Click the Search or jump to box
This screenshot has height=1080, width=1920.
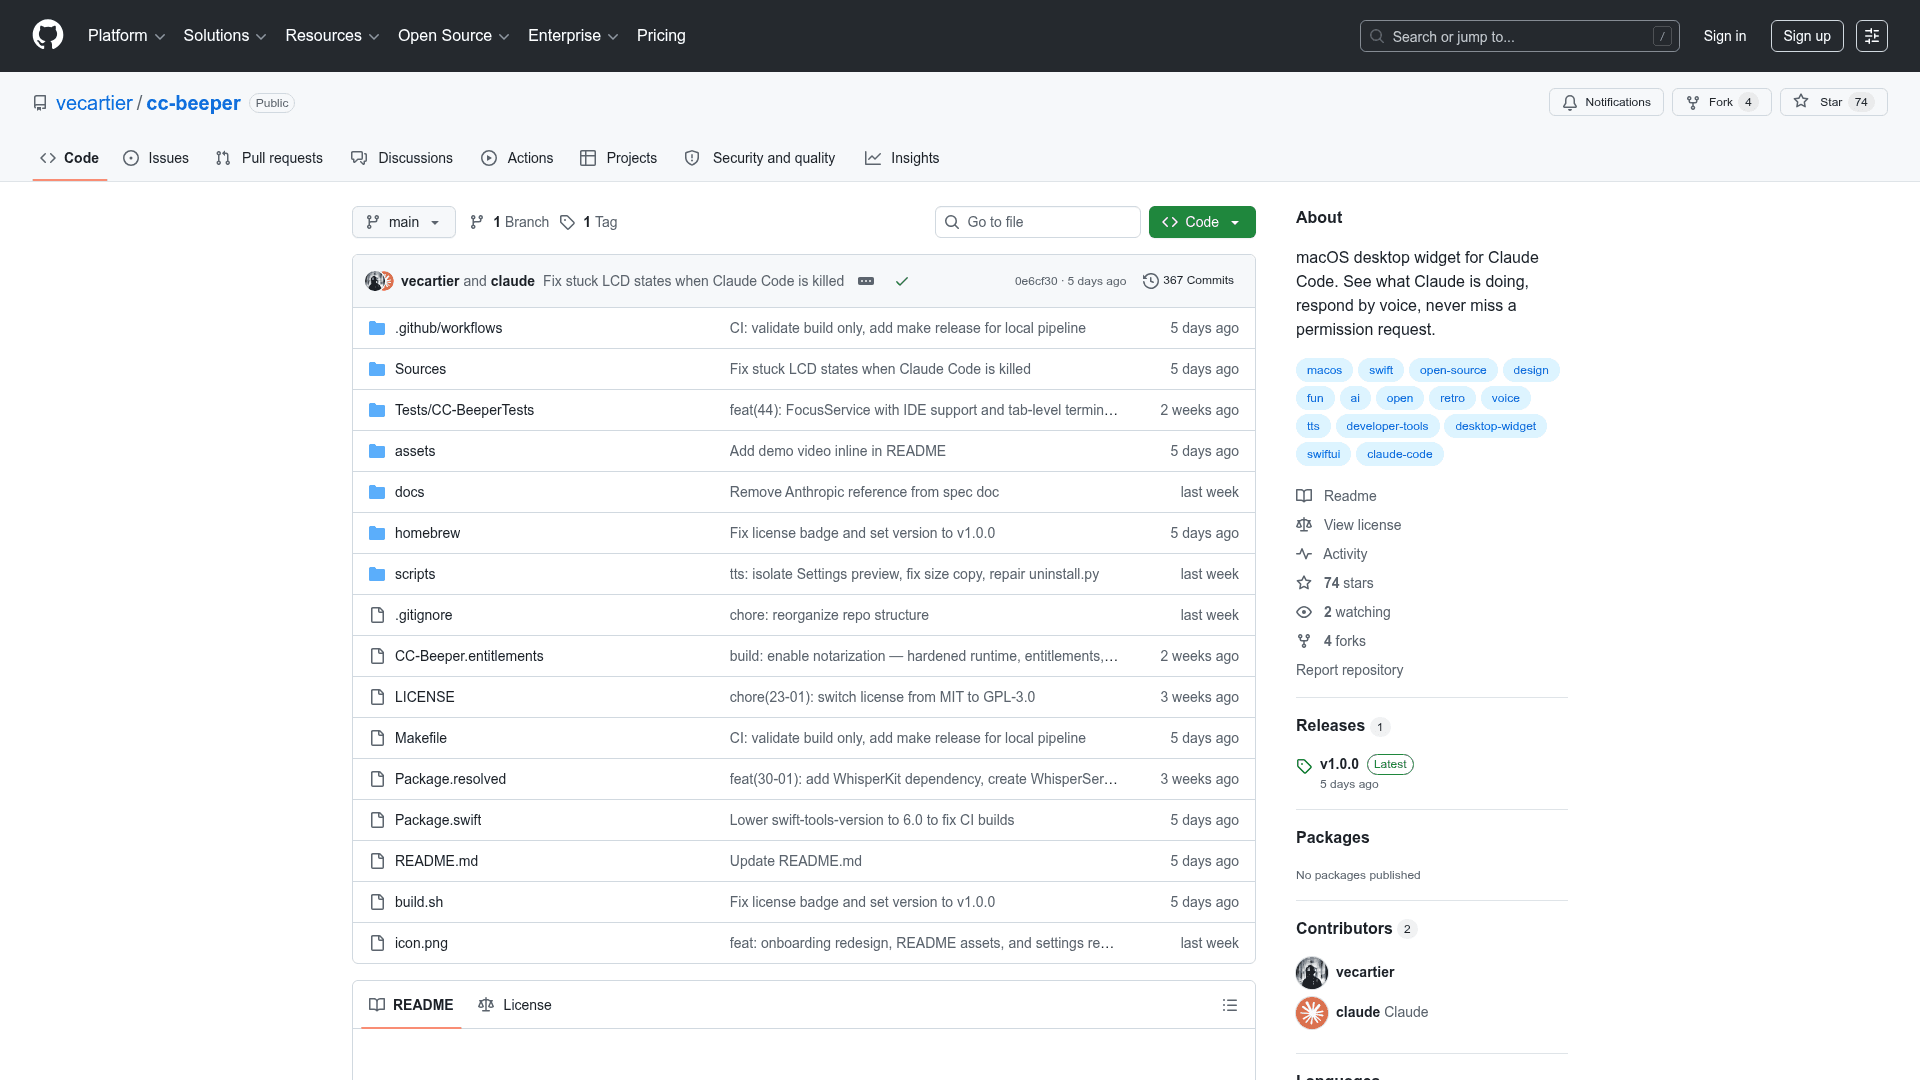pos(1518,36)
